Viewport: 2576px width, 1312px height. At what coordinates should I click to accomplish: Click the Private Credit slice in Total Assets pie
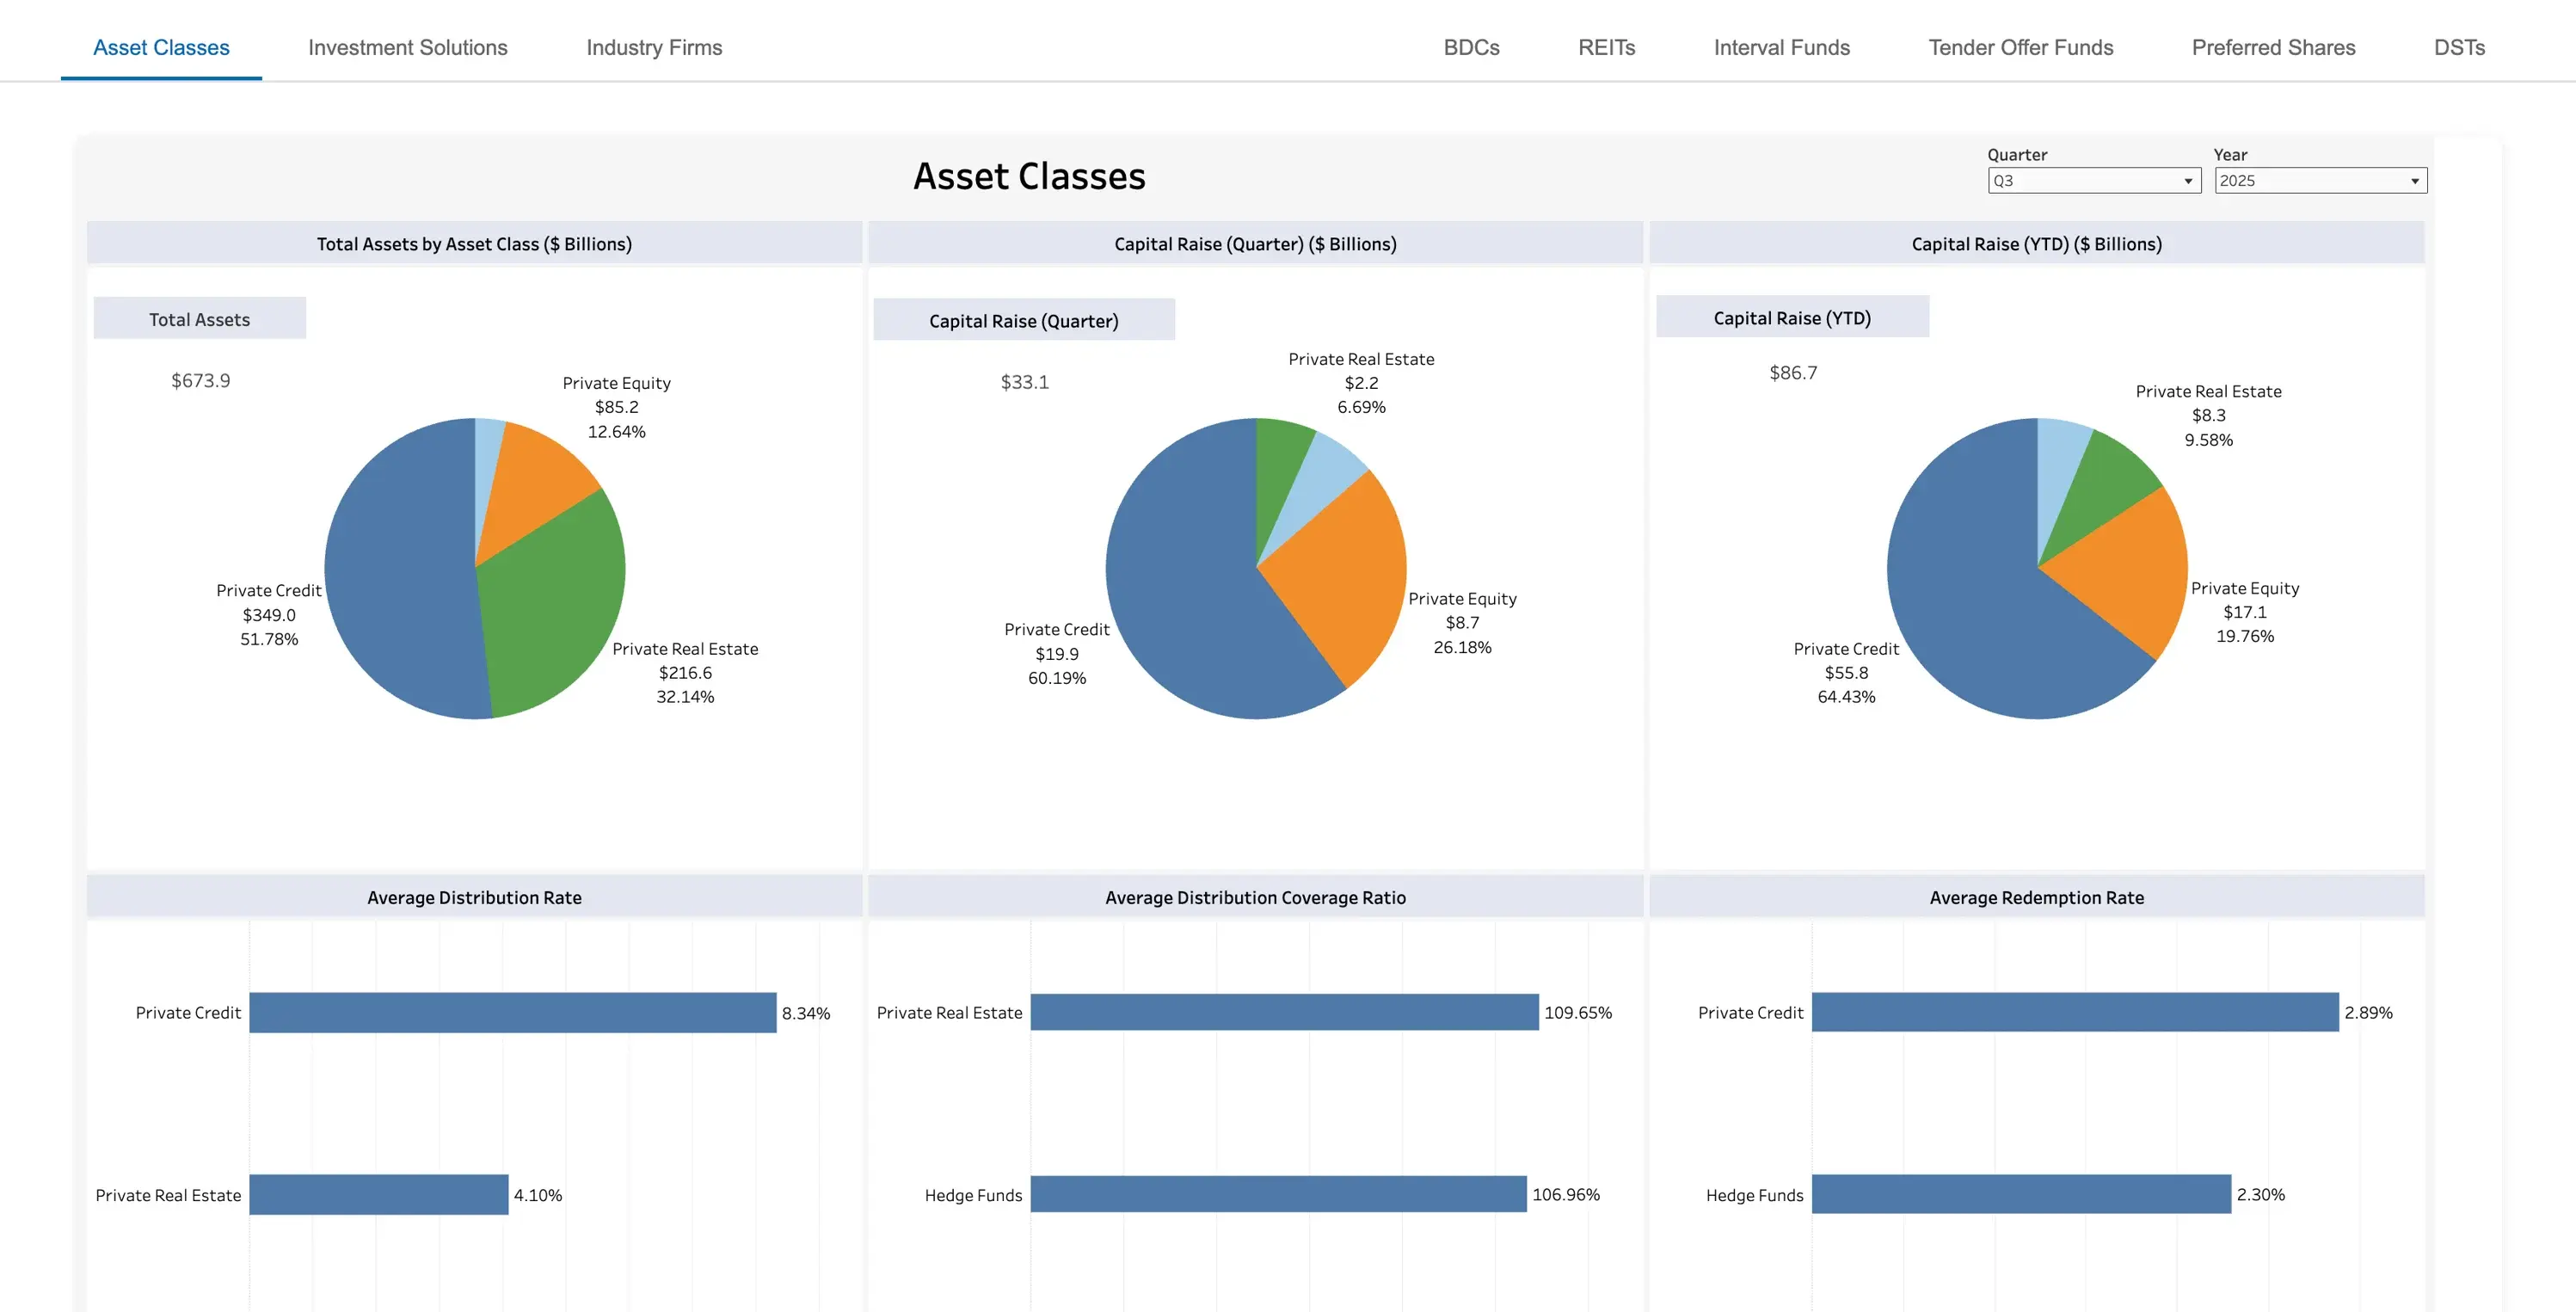point(400,570)
